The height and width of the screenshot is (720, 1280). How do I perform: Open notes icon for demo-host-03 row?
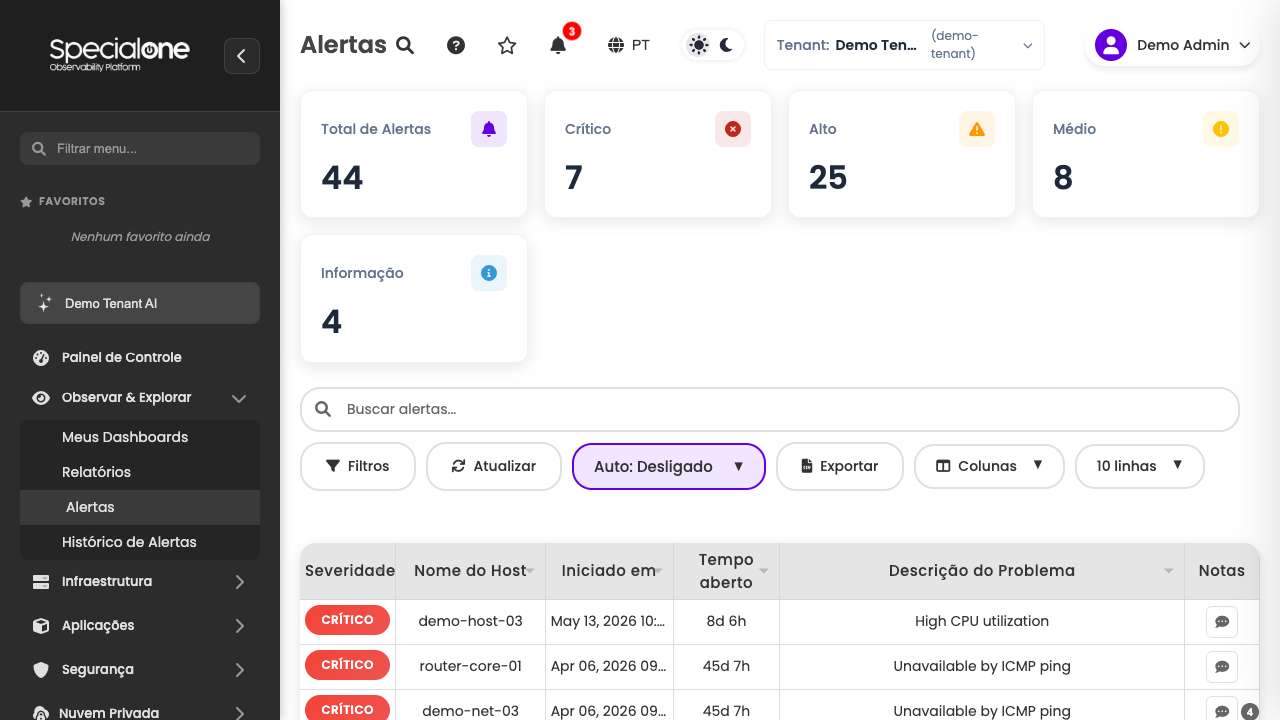click(1222, 621)
